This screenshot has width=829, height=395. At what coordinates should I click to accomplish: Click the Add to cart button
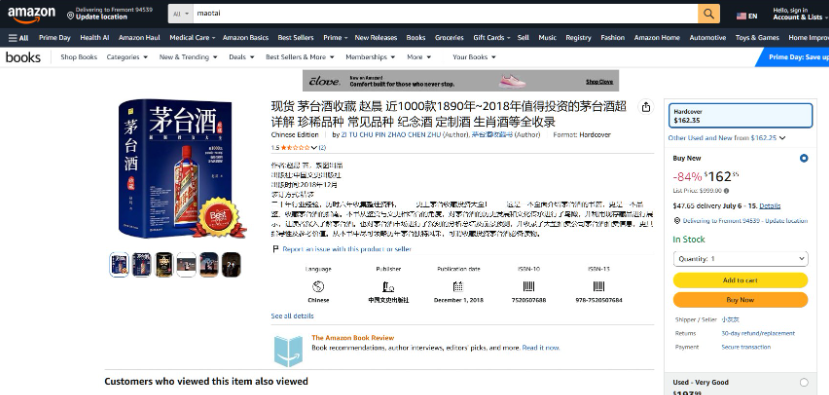tap(740, 280)
